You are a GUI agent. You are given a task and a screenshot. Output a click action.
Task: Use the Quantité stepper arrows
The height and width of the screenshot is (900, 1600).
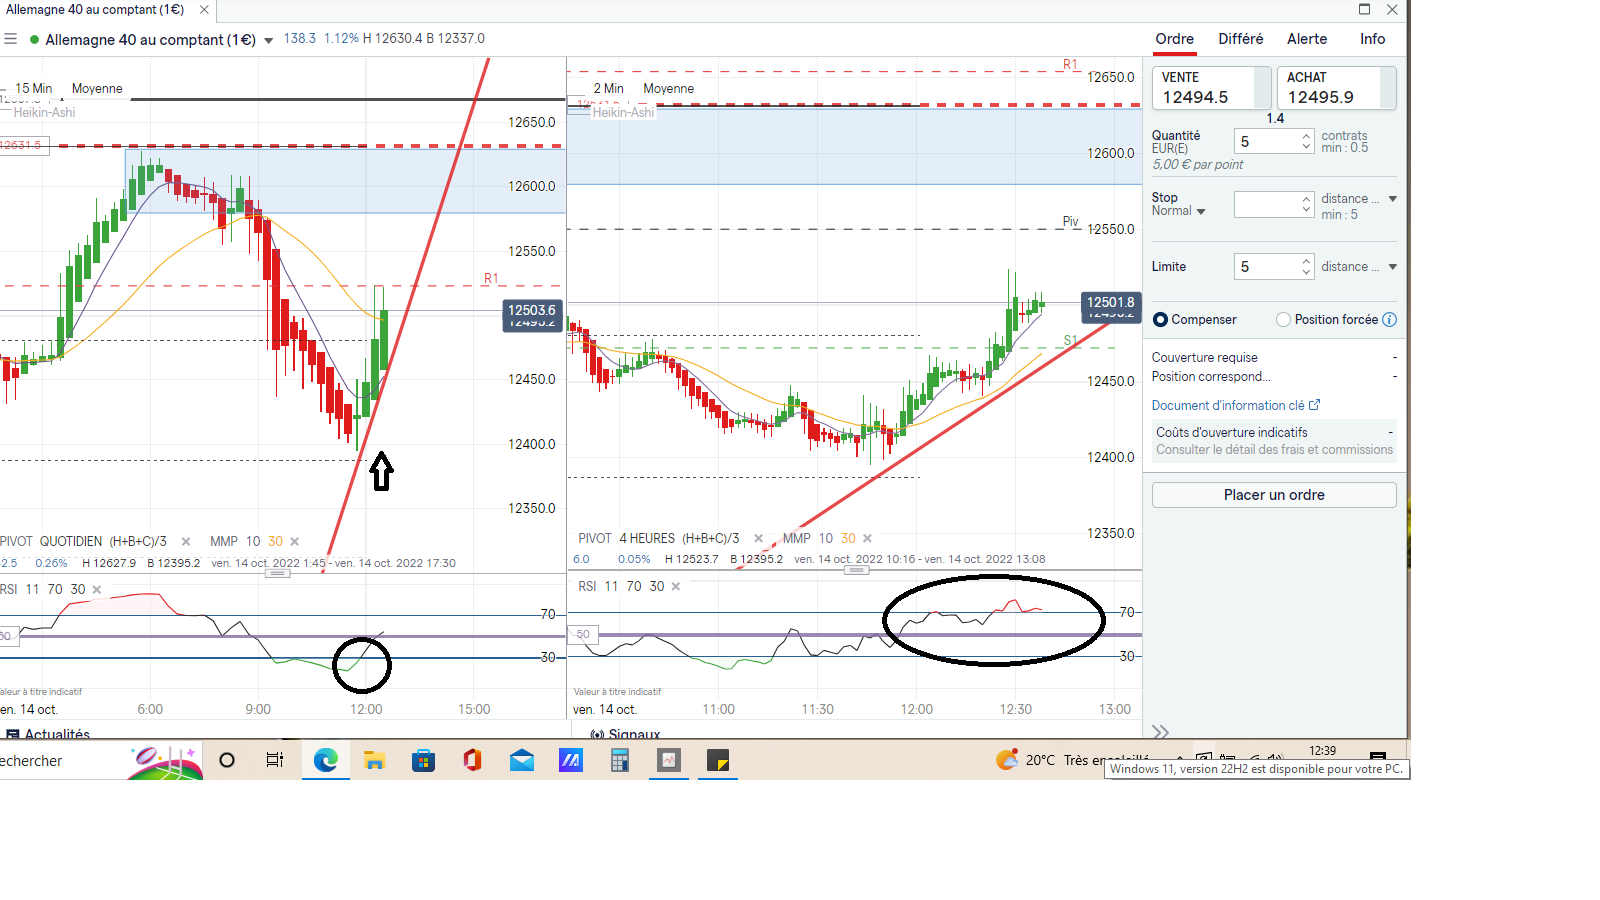click(1306, 142)
